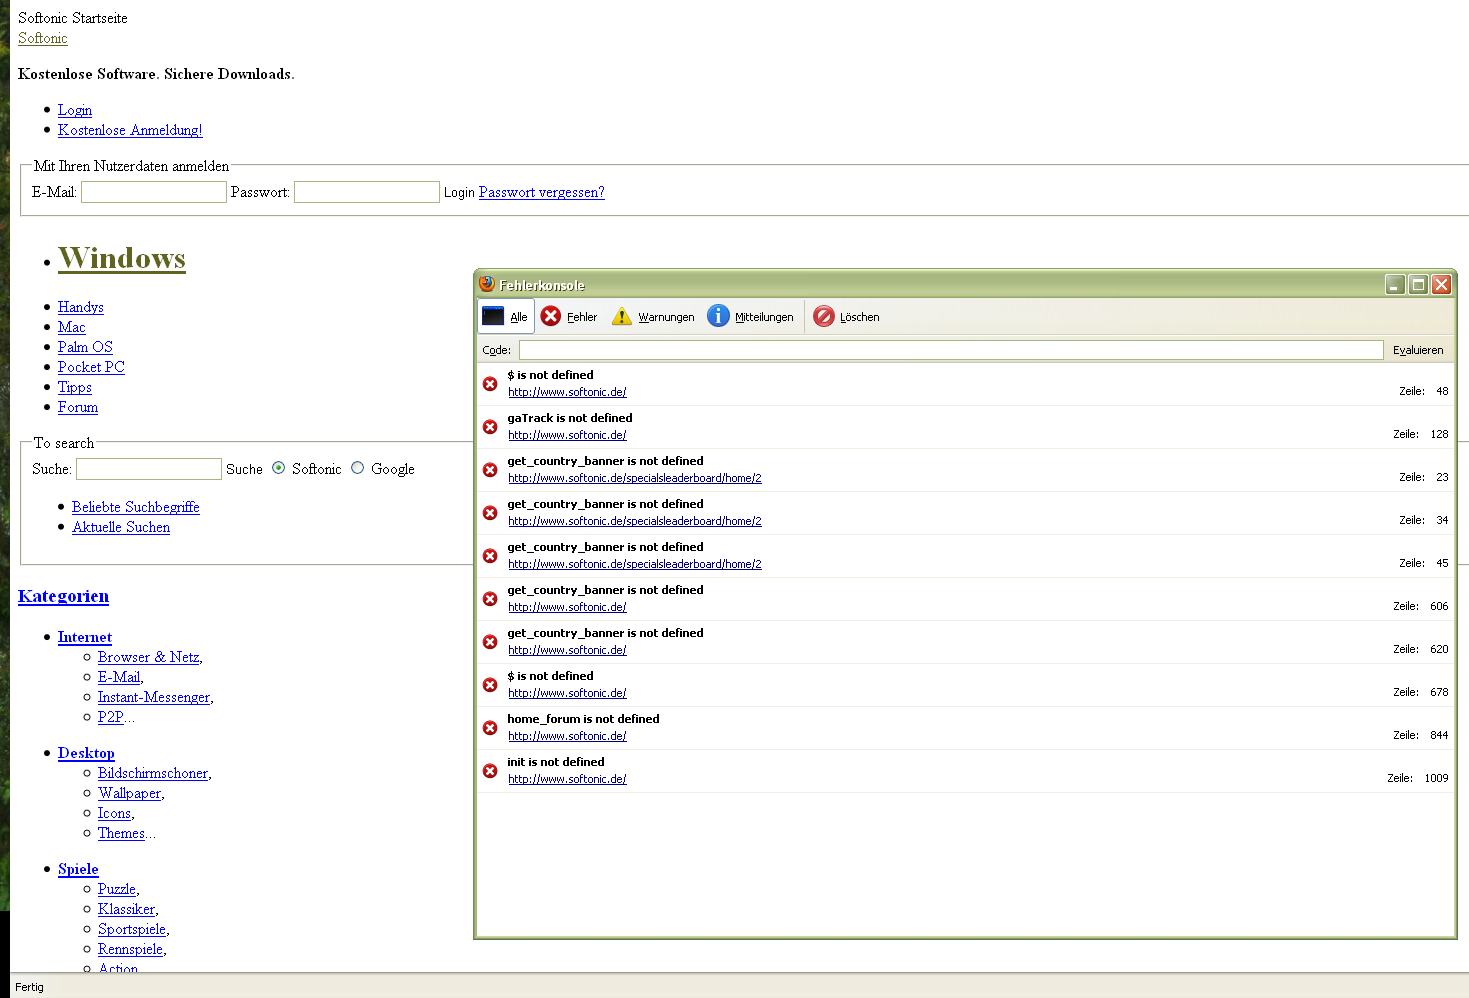Open the Passwort vergessen link

pyautogui.click(x=541, y=192)
